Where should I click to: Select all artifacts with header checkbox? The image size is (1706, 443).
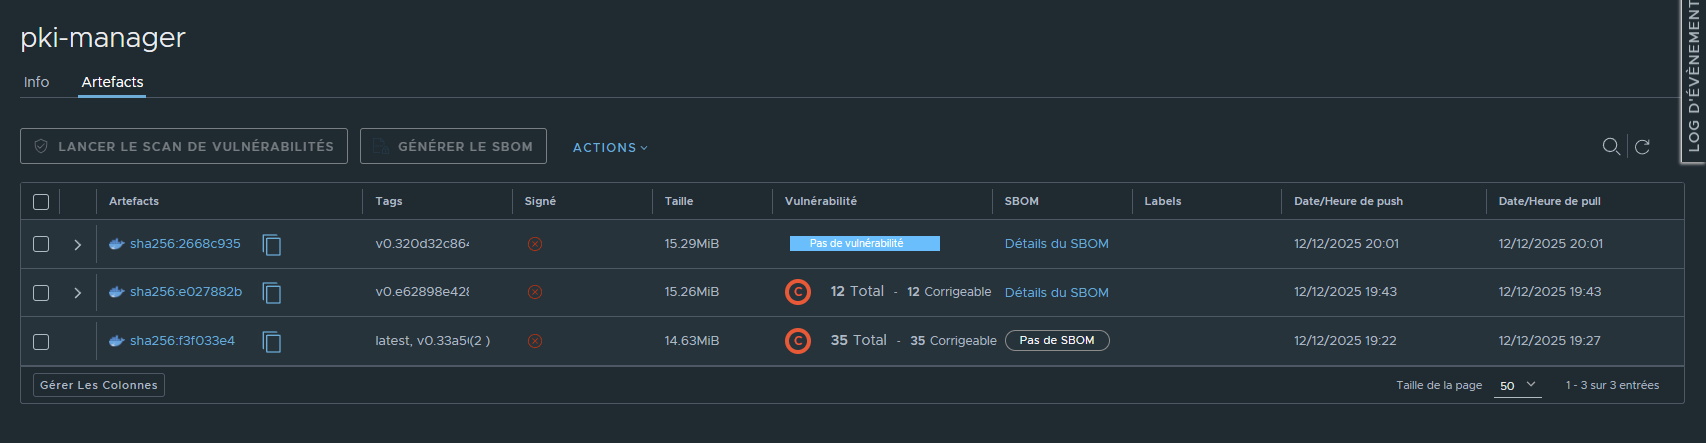tap(41, 202)
